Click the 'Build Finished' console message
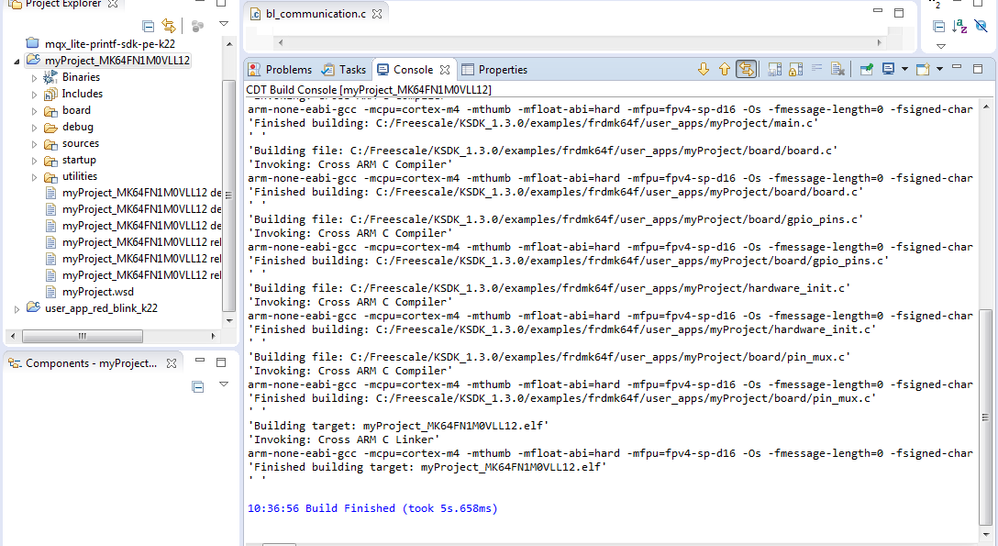This screenshot has height=546, width=998. (x=372, y=508)
